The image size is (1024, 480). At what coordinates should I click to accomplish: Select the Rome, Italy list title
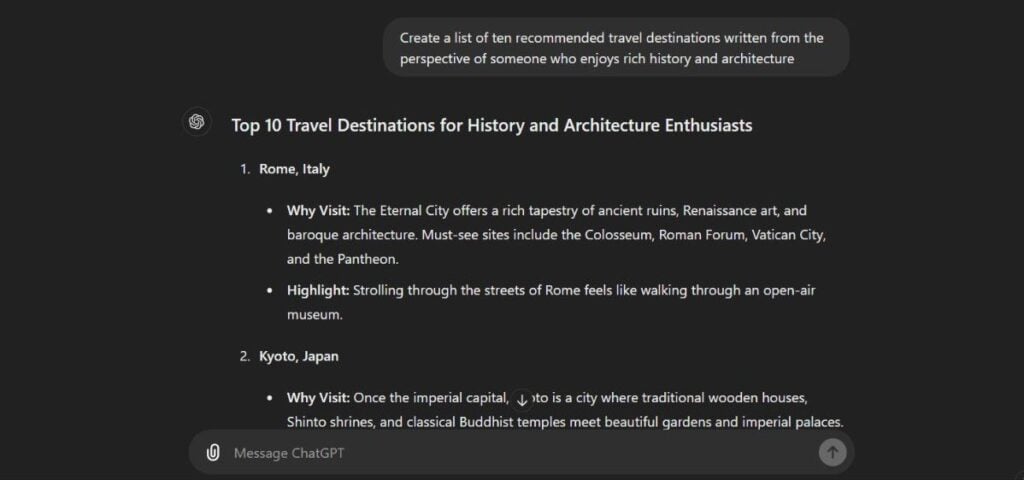tap(294, 169)
